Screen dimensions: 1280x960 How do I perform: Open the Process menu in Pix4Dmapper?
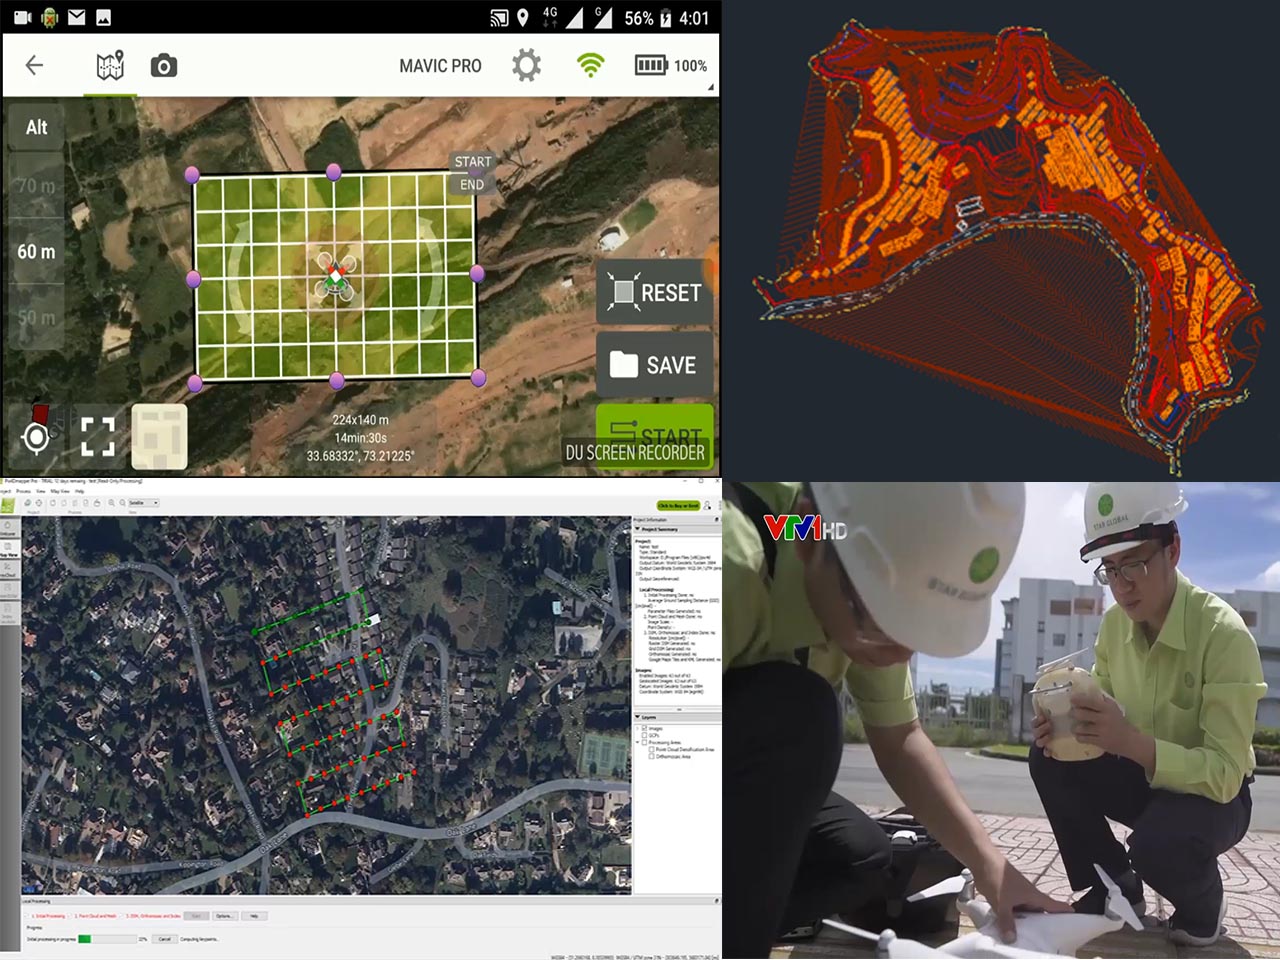(x=23, y=491)
